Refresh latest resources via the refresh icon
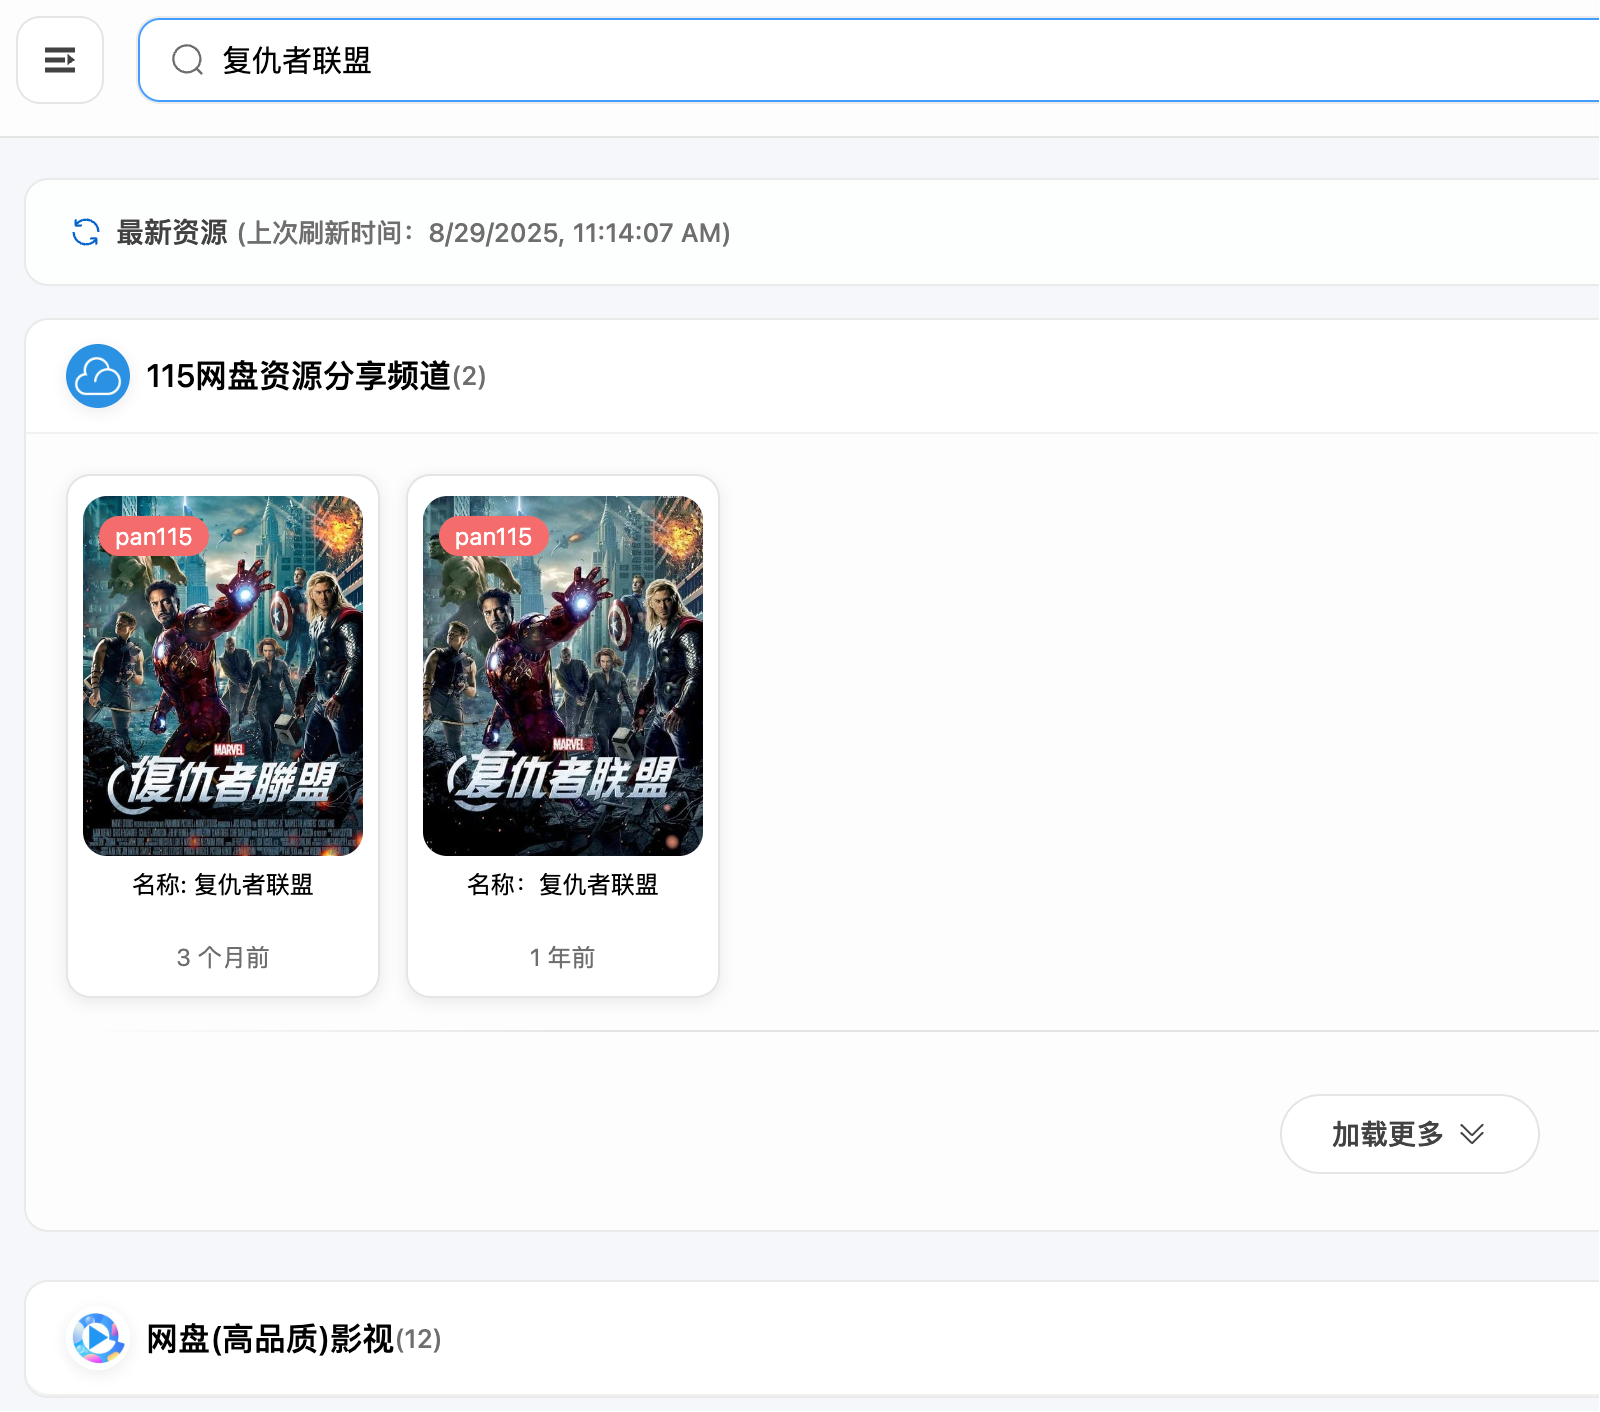Image resolution: width=1600 pixels, height=1412 pixels. [x=86, y=232]
